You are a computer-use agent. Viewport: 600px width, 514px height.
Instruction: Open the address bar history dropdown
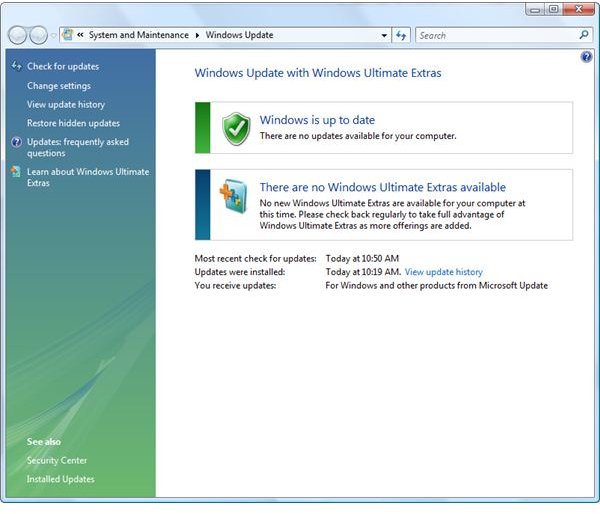384,36
